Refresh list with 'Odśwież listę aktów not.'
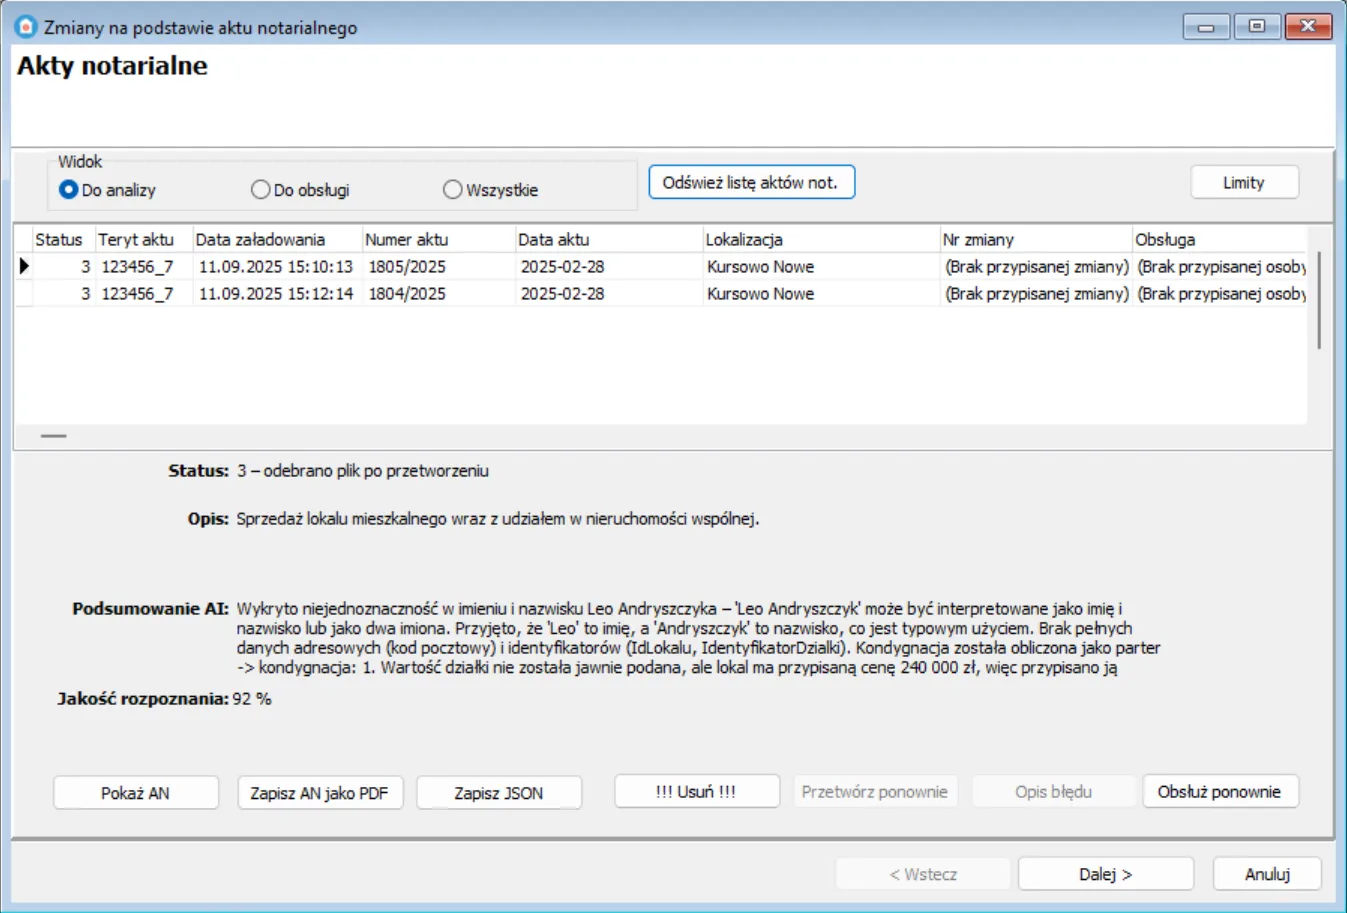The width and height of the screenshot is (1347, 913). (x=751, y=183)
